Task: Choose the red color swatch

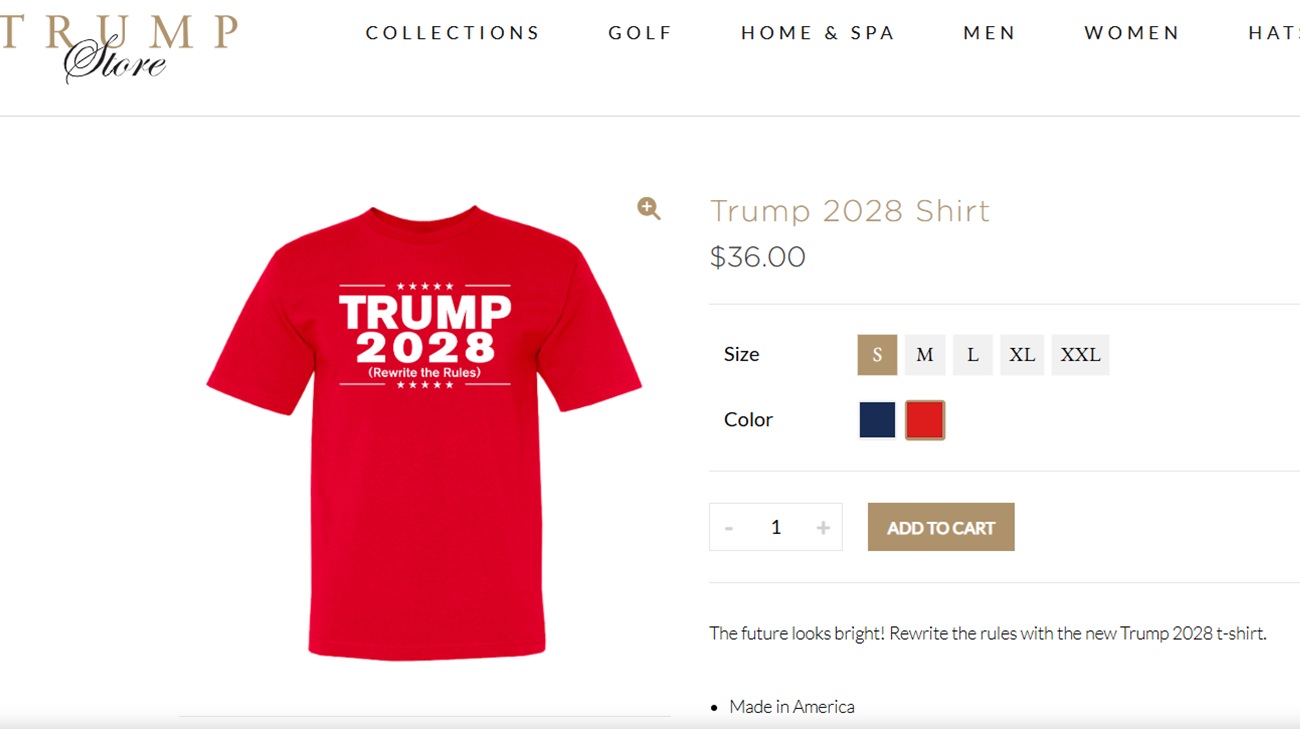Action: click(x=925, y=420)
